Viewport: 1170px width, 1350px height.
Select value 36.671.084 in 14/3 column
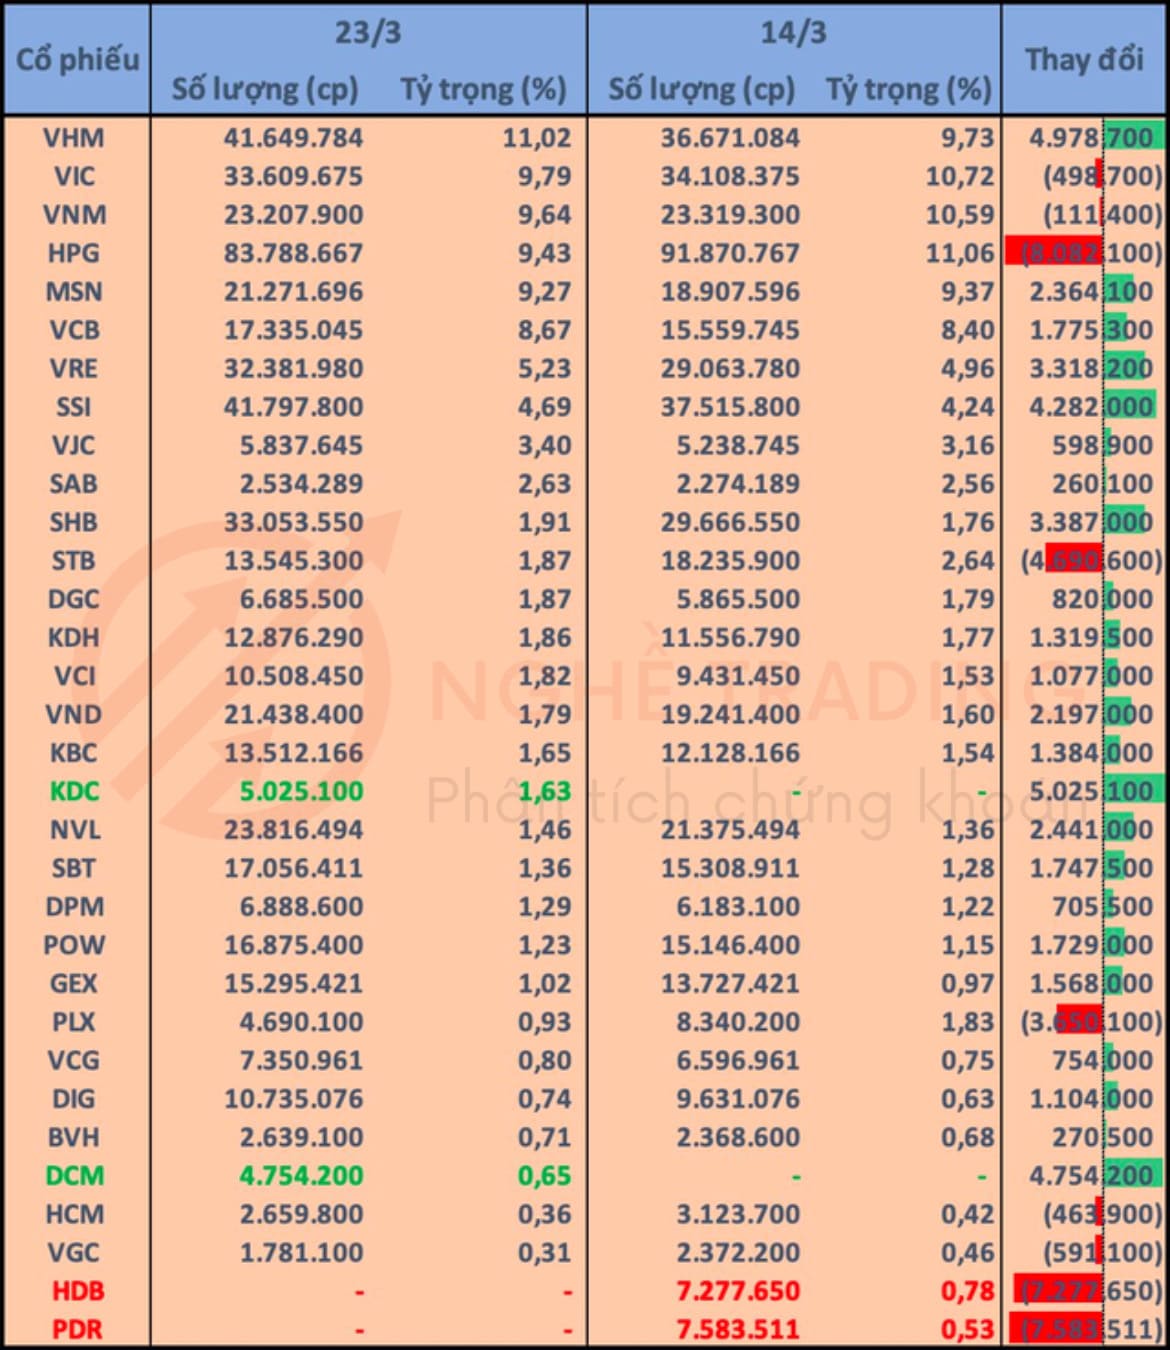pyautogui.click(x=730, y=138)
